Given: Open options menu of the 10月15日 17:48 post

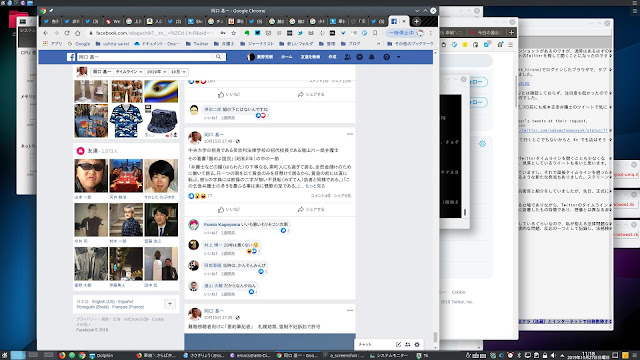Looking at the screenshot, I should tap(350, 134).
